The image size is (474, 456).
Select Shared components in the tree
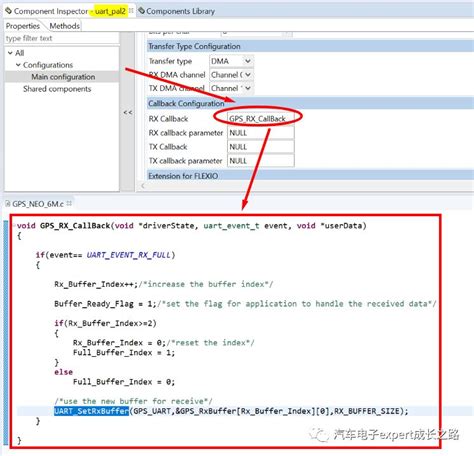coord(57,89)
